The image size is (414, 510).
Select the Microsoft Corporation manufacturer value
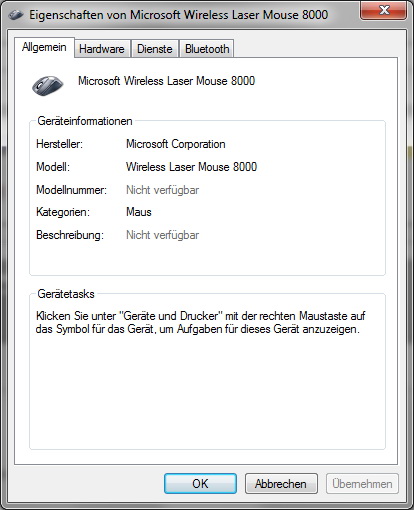pos(176,144)
